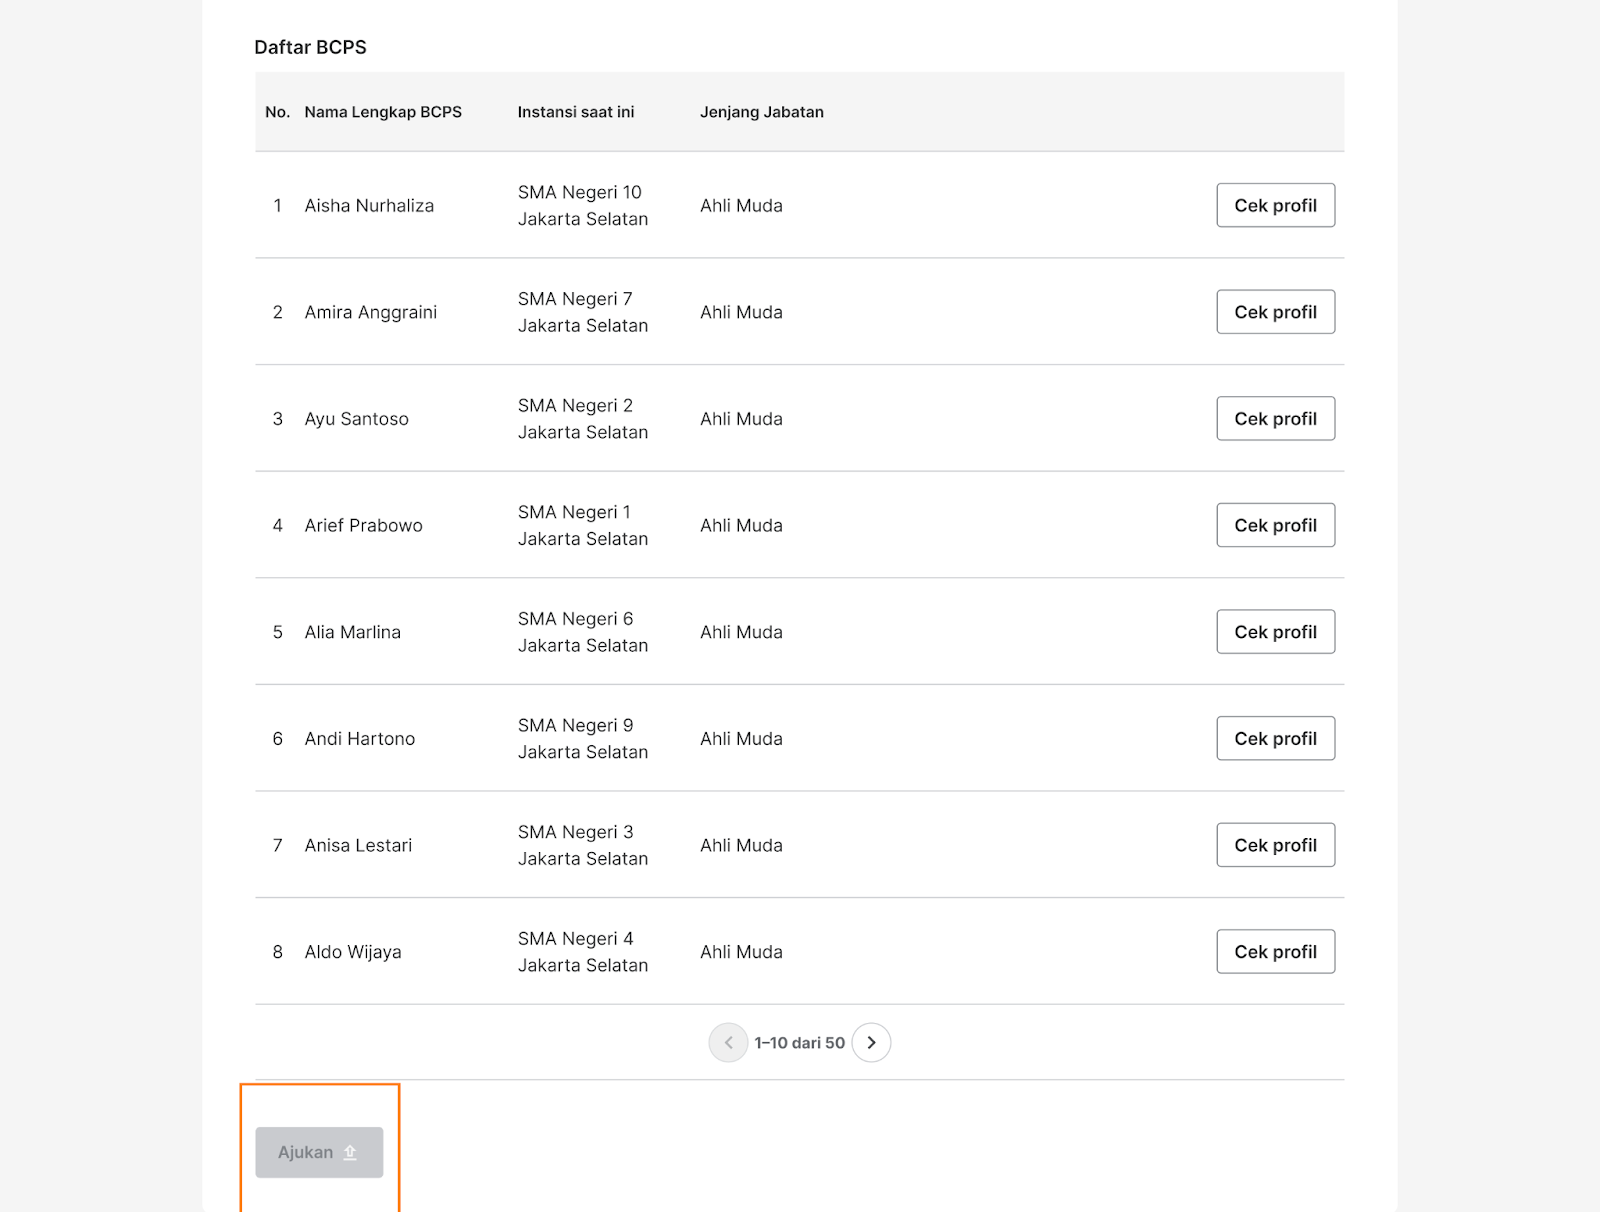Click SMA Negeri 3 Jakarta Selatan cell
This screenshot has height=1212, width=1600.
tap(583, 845)
